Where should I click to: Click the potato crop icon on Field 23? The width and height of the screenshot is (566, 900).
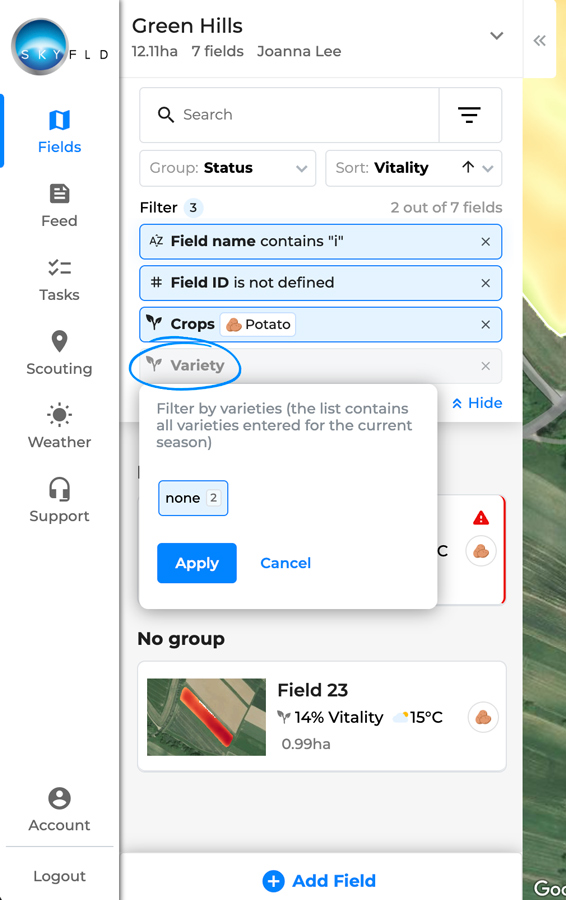click(483, 717)
